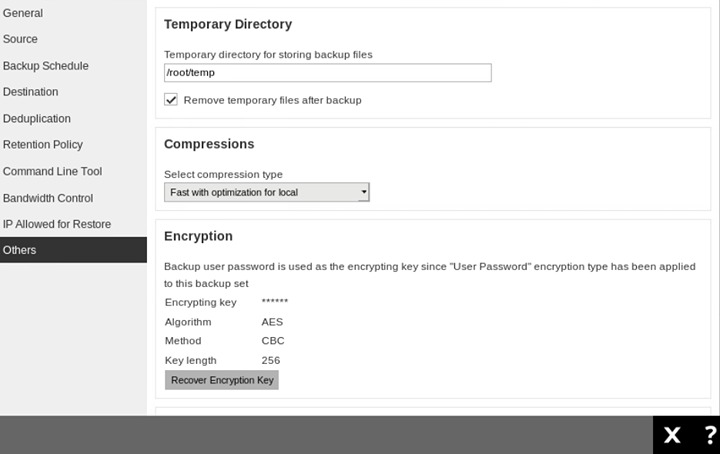Image resolution: width=720 pixels, height=454 pixels.
Task: Select IP Allowed for Restore
Action: [57, 224]
